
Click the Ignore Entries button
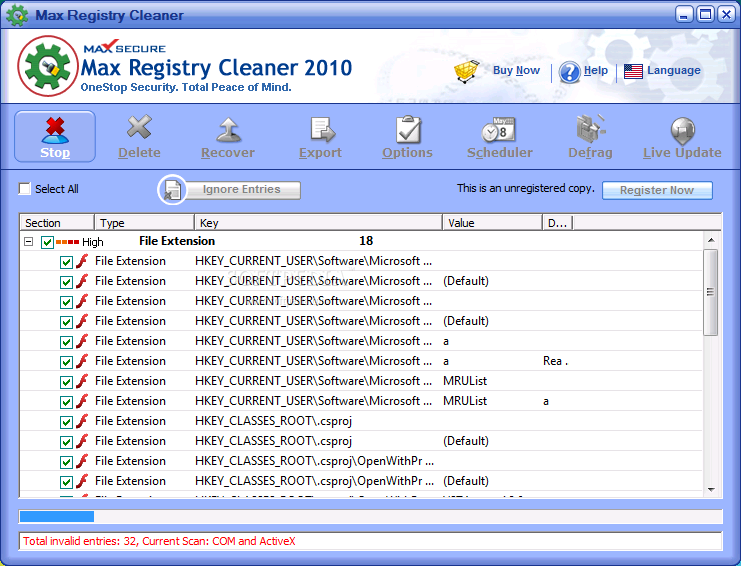[241, 189]
